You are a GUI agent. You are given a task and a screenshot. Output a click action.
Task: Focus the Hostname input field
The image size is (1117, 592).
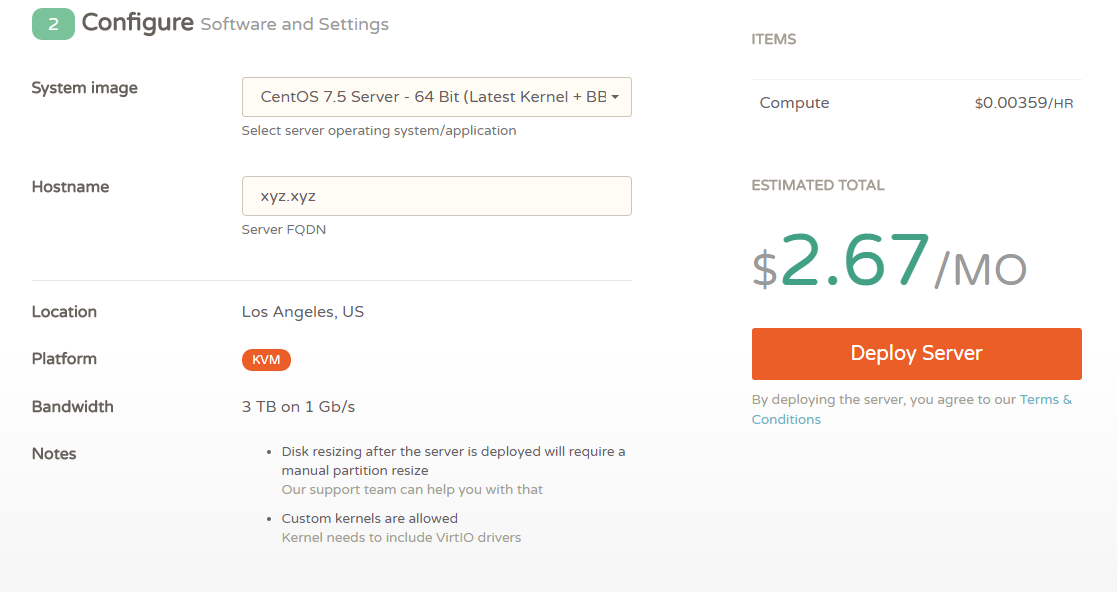tap(437, 196)
